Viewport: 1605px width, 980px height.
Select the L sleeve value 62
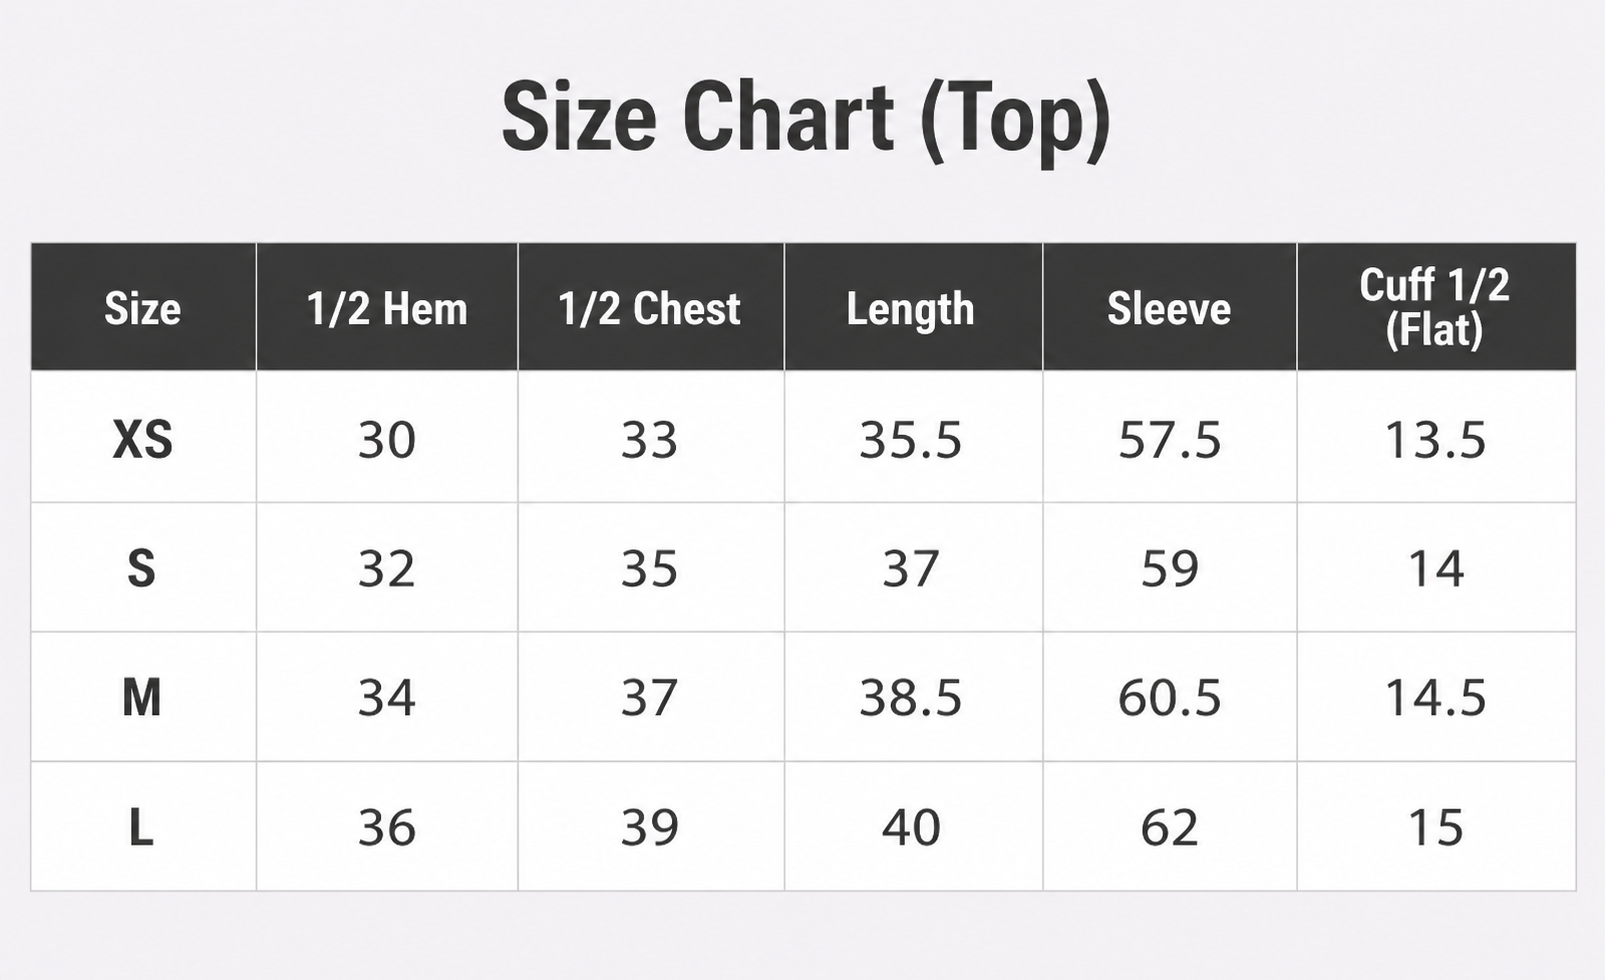[x=1169, y=827]
